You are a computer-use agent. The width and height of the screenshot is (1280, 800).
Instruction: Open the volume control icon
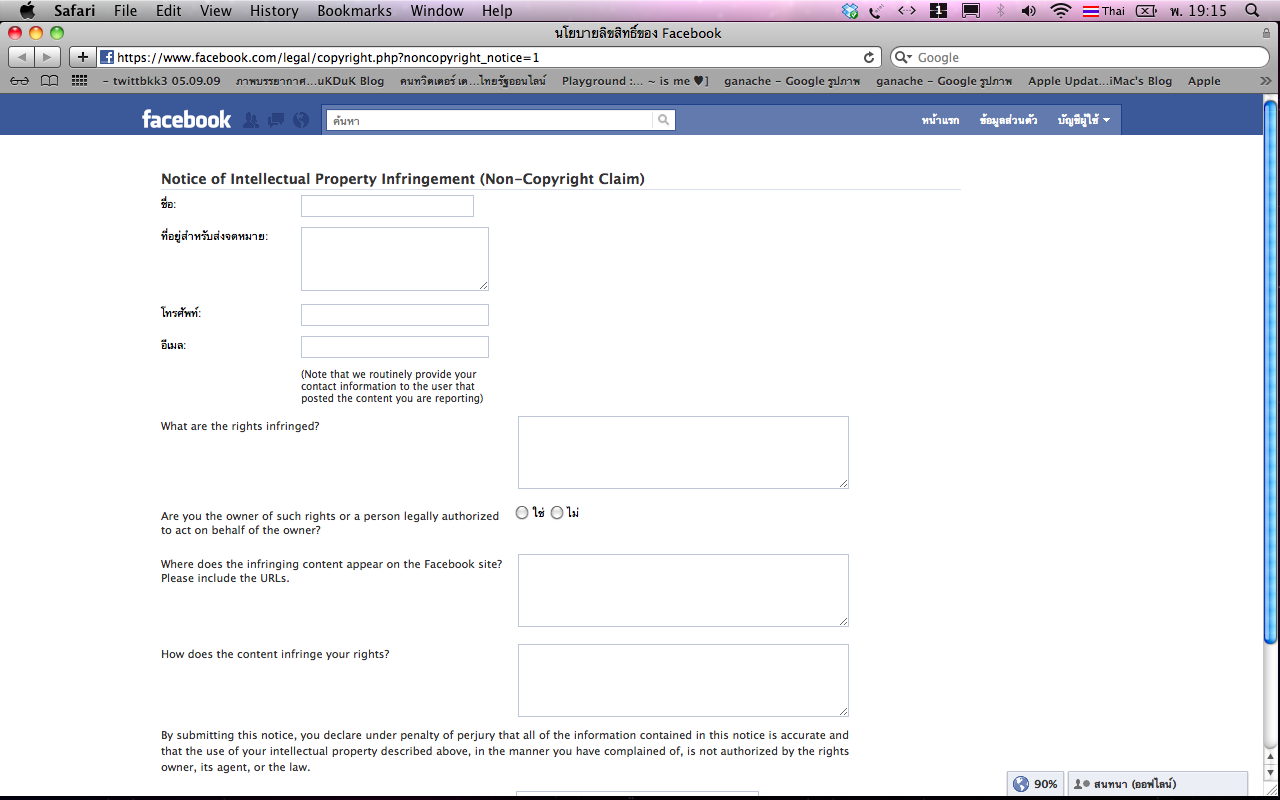pos(1029,11)
